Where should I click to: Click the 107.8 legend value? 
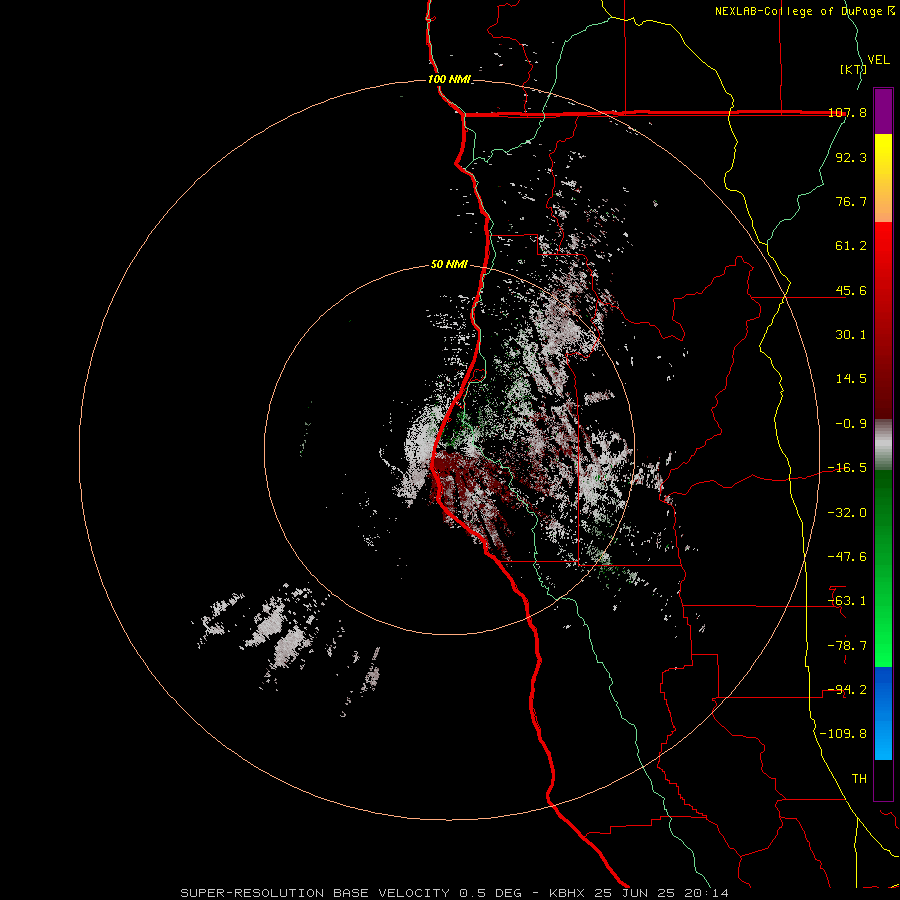tap(847, 112)
